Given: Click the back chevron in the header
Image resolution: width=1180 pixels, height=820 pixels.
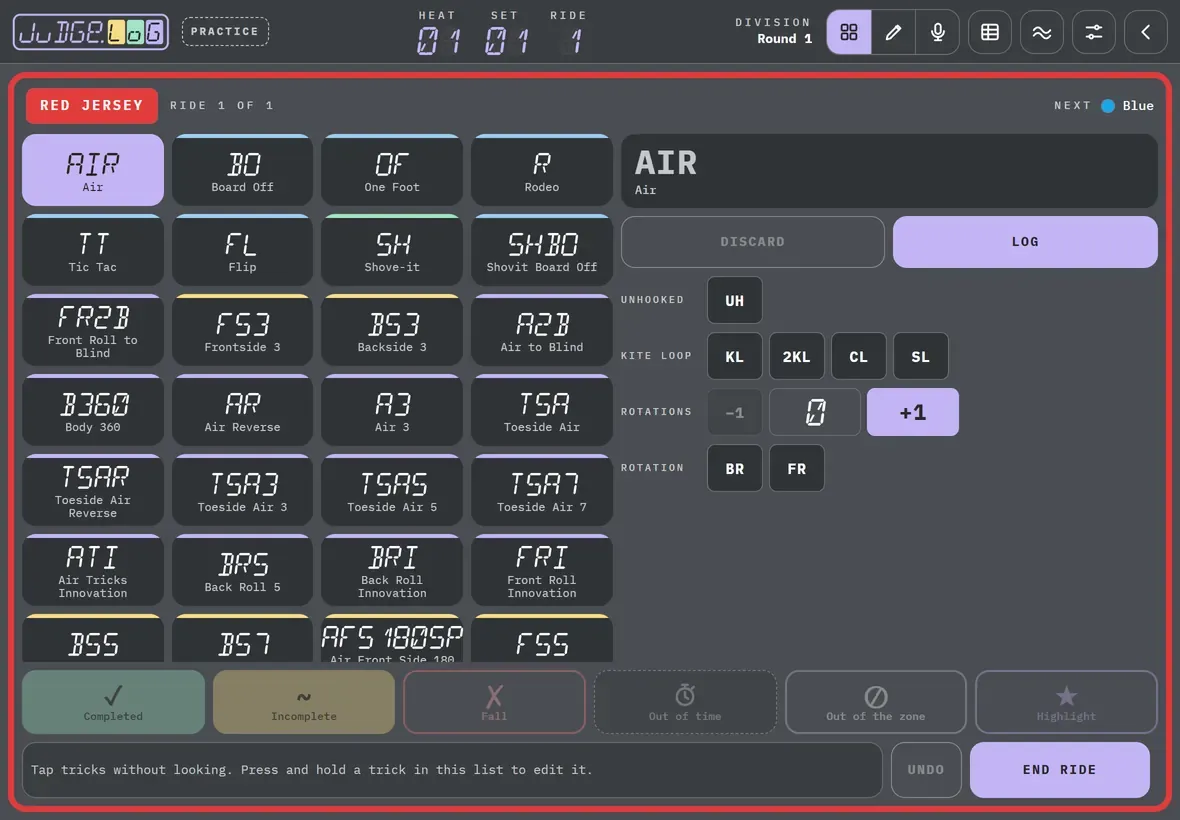Looking at the screenshot, I should click(1145, 32).
